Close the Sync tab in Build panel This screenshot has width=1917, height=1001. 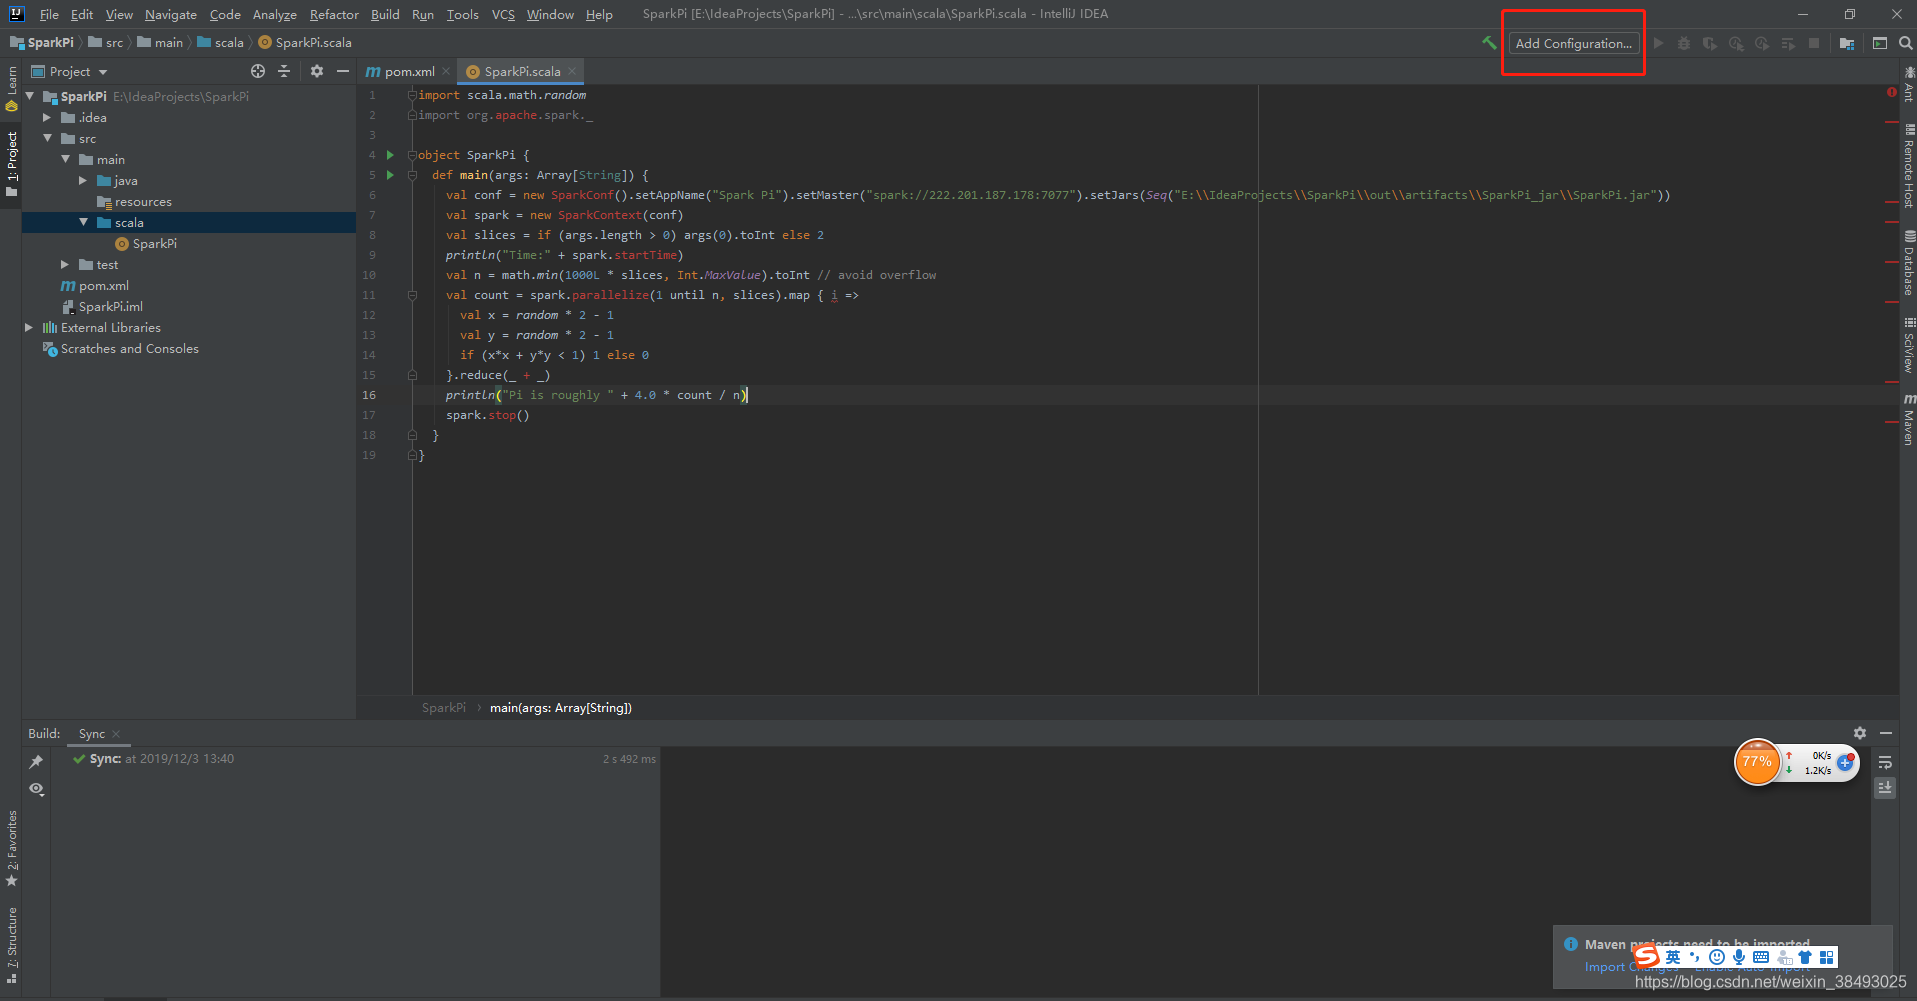[x=116, y=734]
